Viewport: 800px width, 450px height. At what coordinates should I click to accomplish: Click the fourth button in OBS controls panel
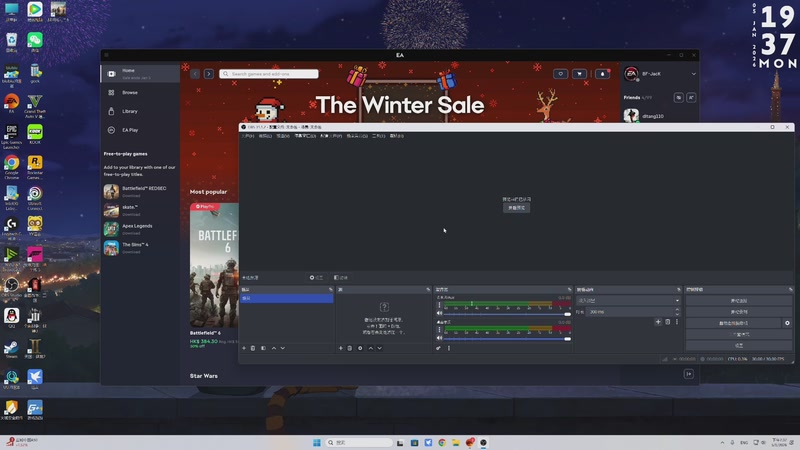(738, 334)
